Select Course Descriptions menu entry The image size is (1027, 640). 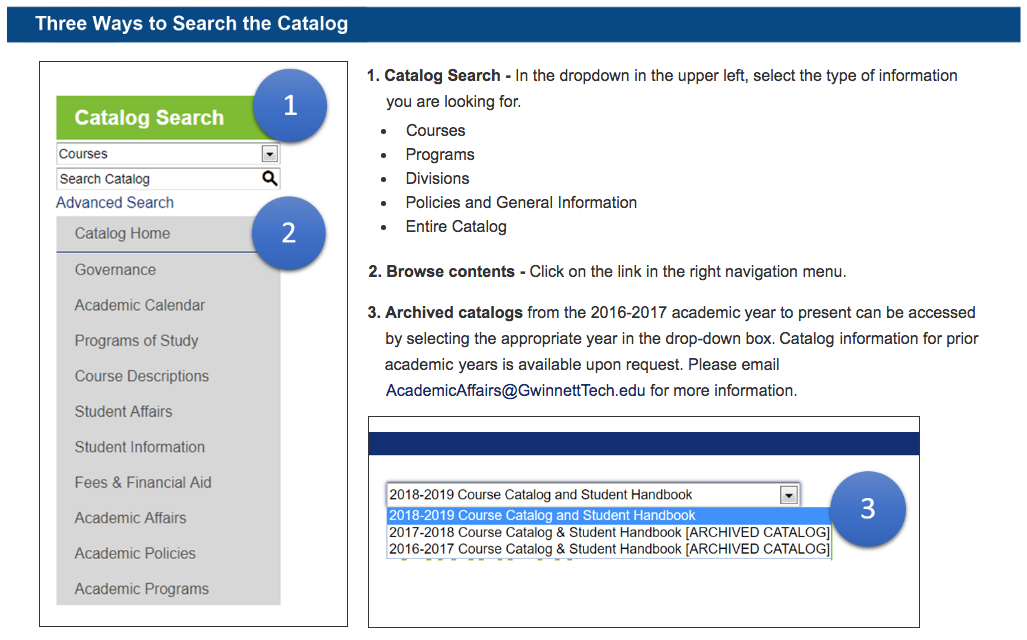coord(141,376)
